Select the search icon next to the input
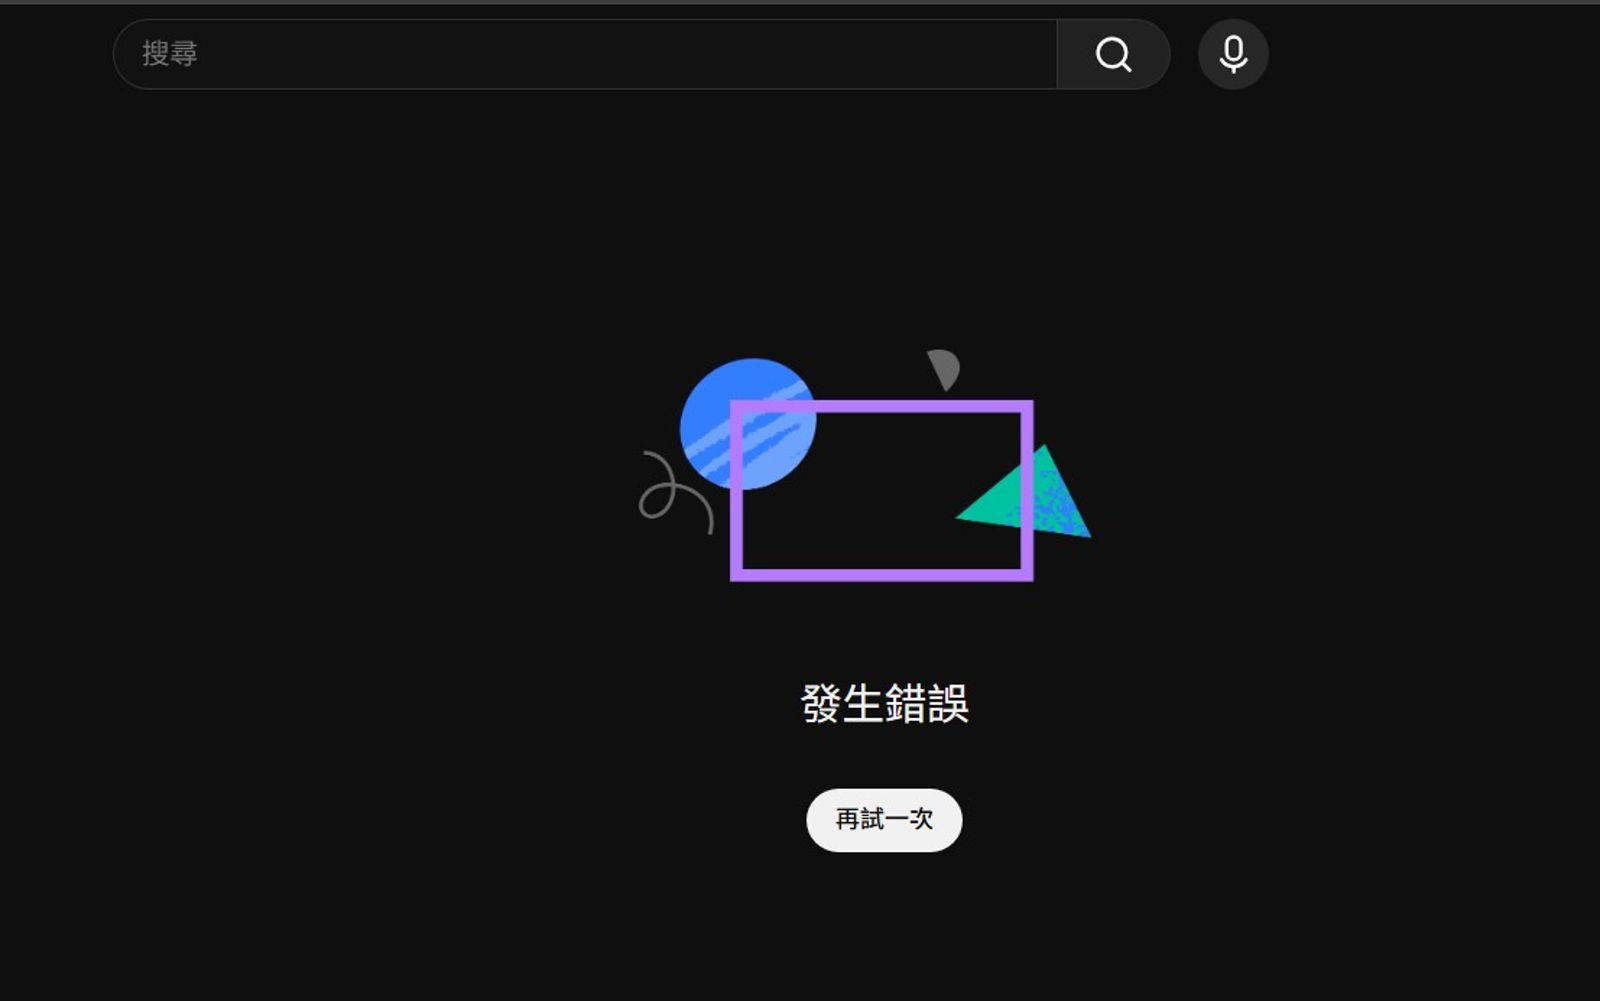This screenshot has width=1600, height=1001. (x=1113, y=54)
